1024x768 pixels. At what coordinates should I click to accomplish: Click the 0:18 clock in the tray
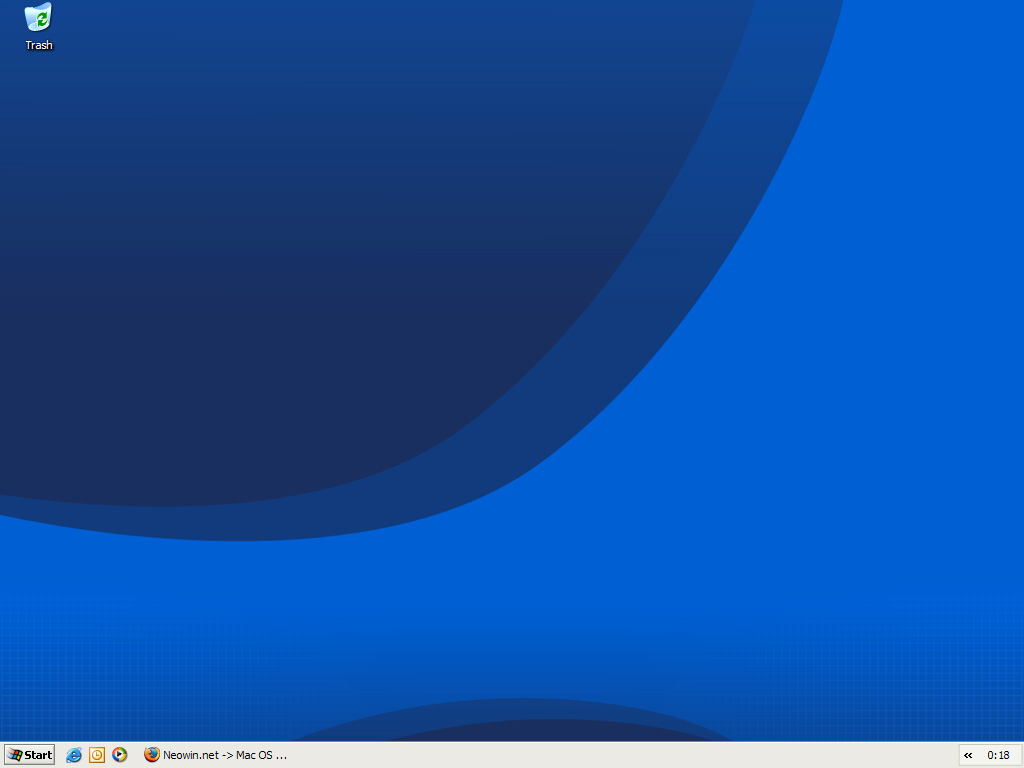coord(999,756)
